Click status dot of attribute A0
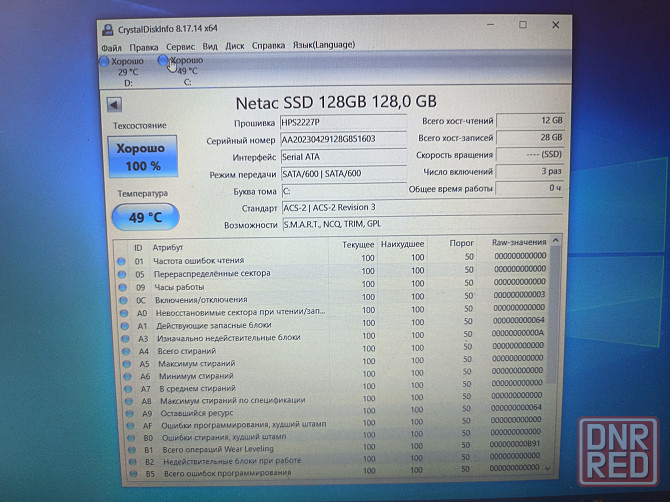The width and height of the screenshot is (670, 502). tap(124, 313)
